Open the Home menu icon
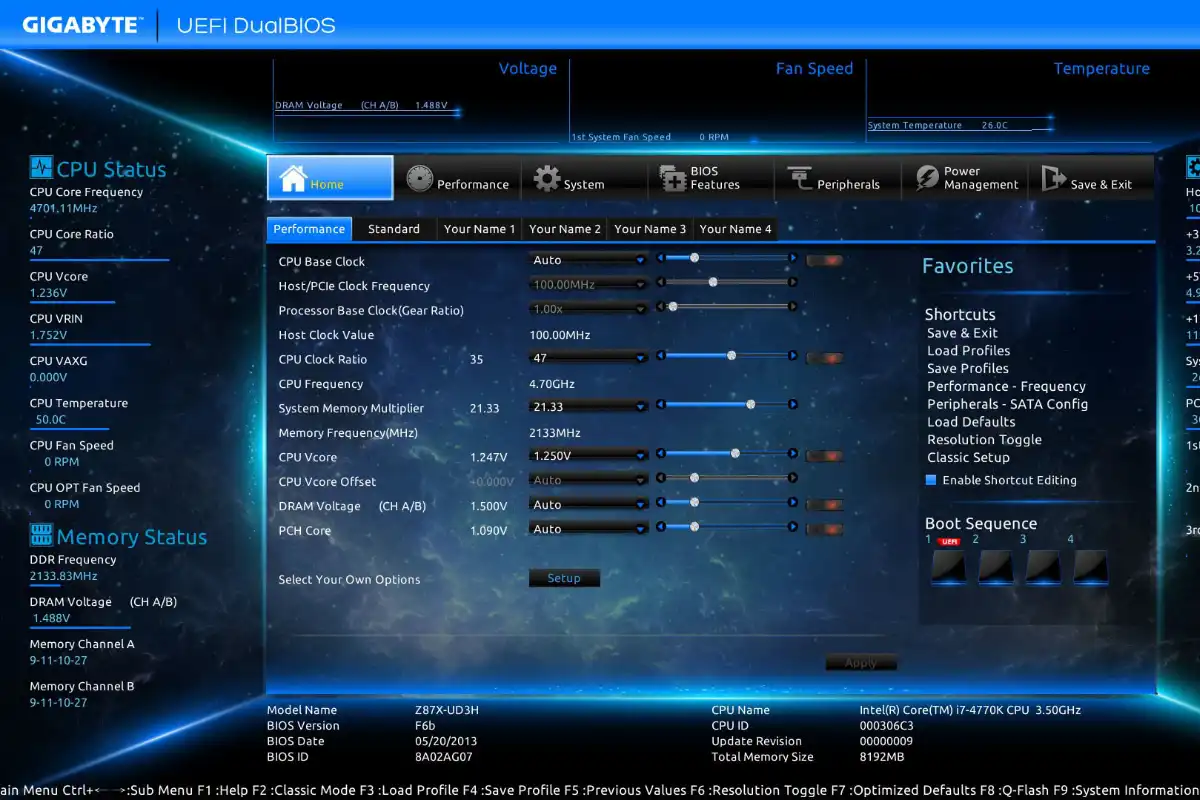This screenshot has height=800, width=1200. pyautogui.click(x=295, y=177)
